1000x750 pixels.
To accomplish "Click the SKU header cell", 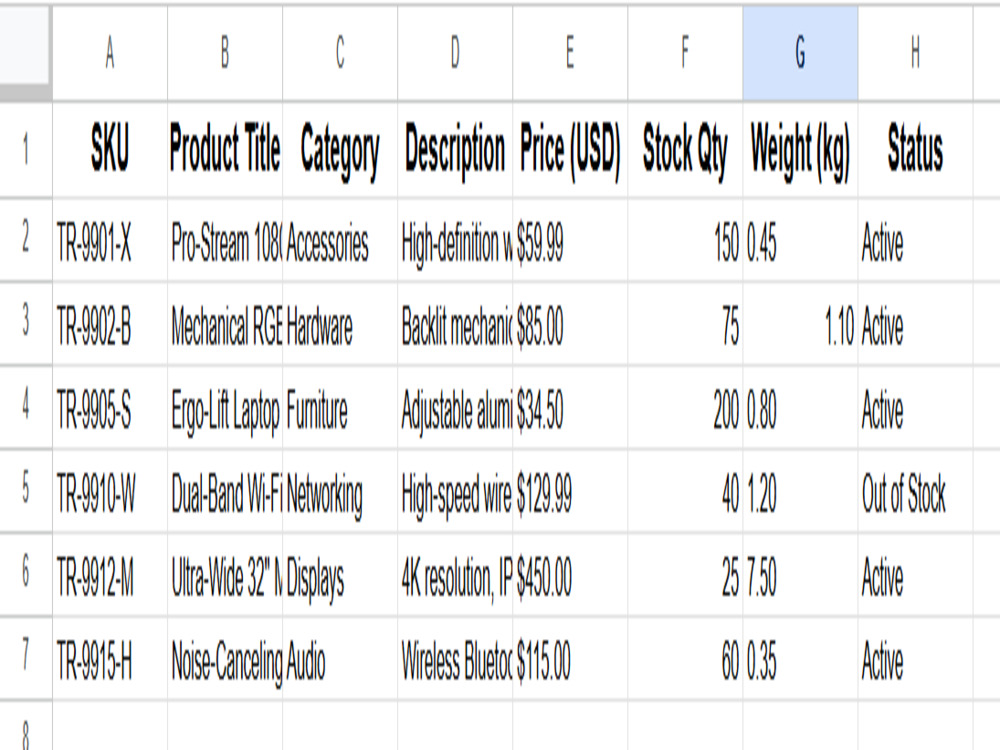I will 110,150.
